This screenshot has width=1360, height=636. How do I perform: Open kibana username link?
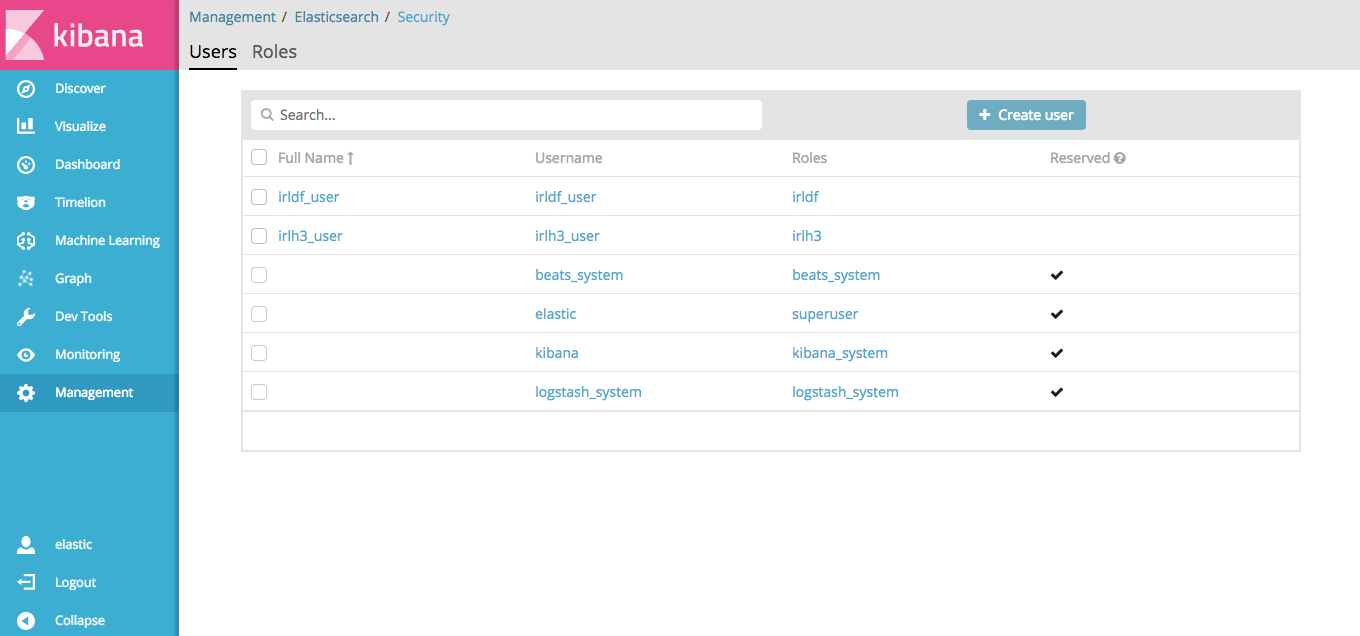(x=557, y=353)
